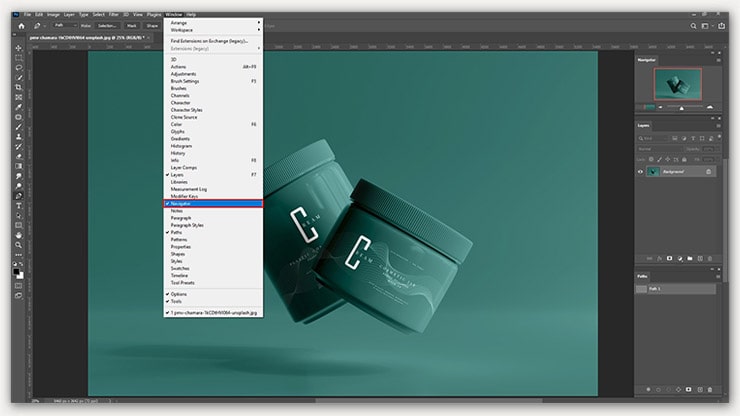Open the Path mode dropdown in options bar
740x416 pixels.
coord(63,25)
